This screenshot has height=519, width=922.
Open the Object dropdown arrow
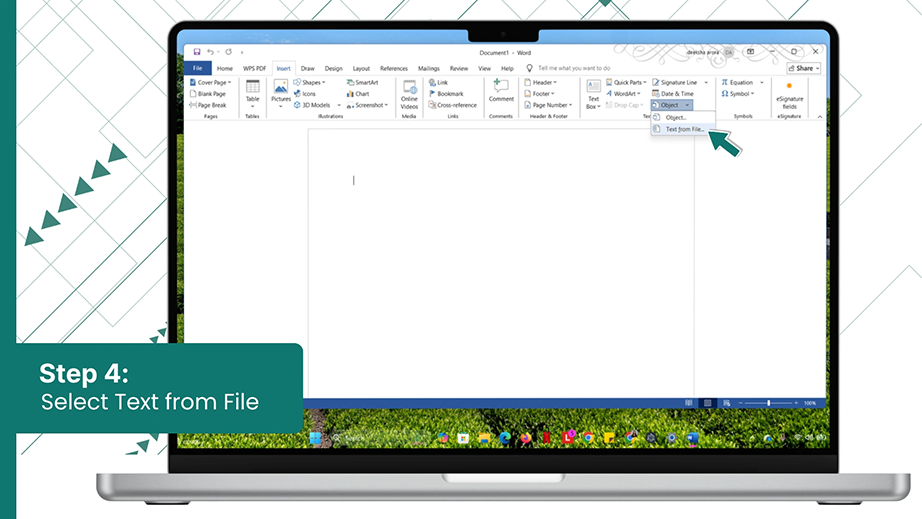[x=687, y=105]
